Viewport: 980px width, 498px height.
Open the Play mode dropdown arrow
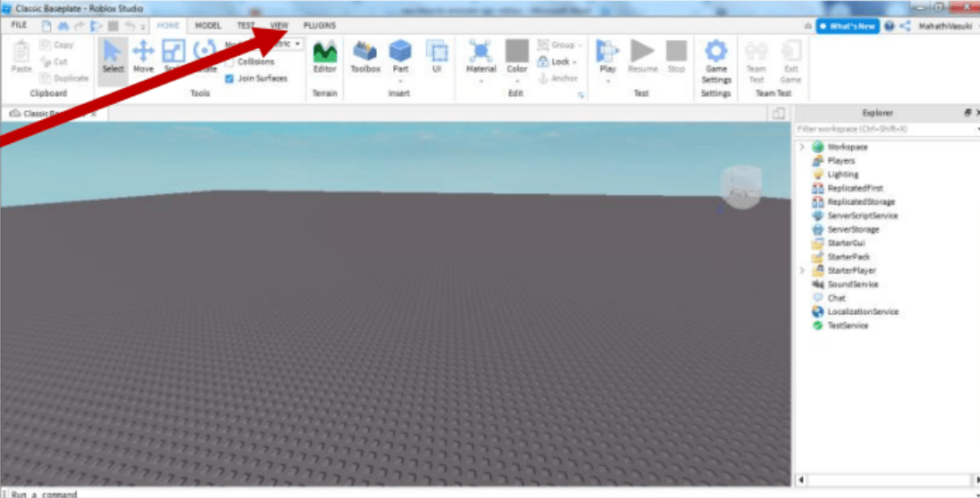[x=607, y=81]
